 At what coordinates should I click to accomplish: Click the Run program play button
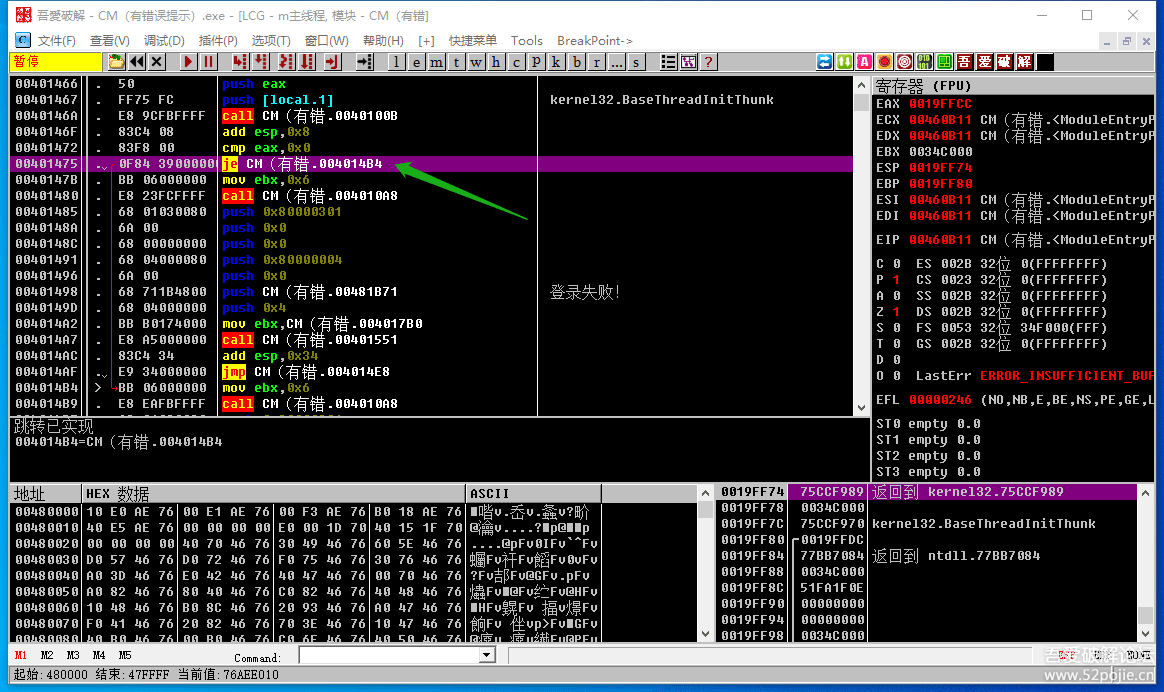tap(188, 62)
